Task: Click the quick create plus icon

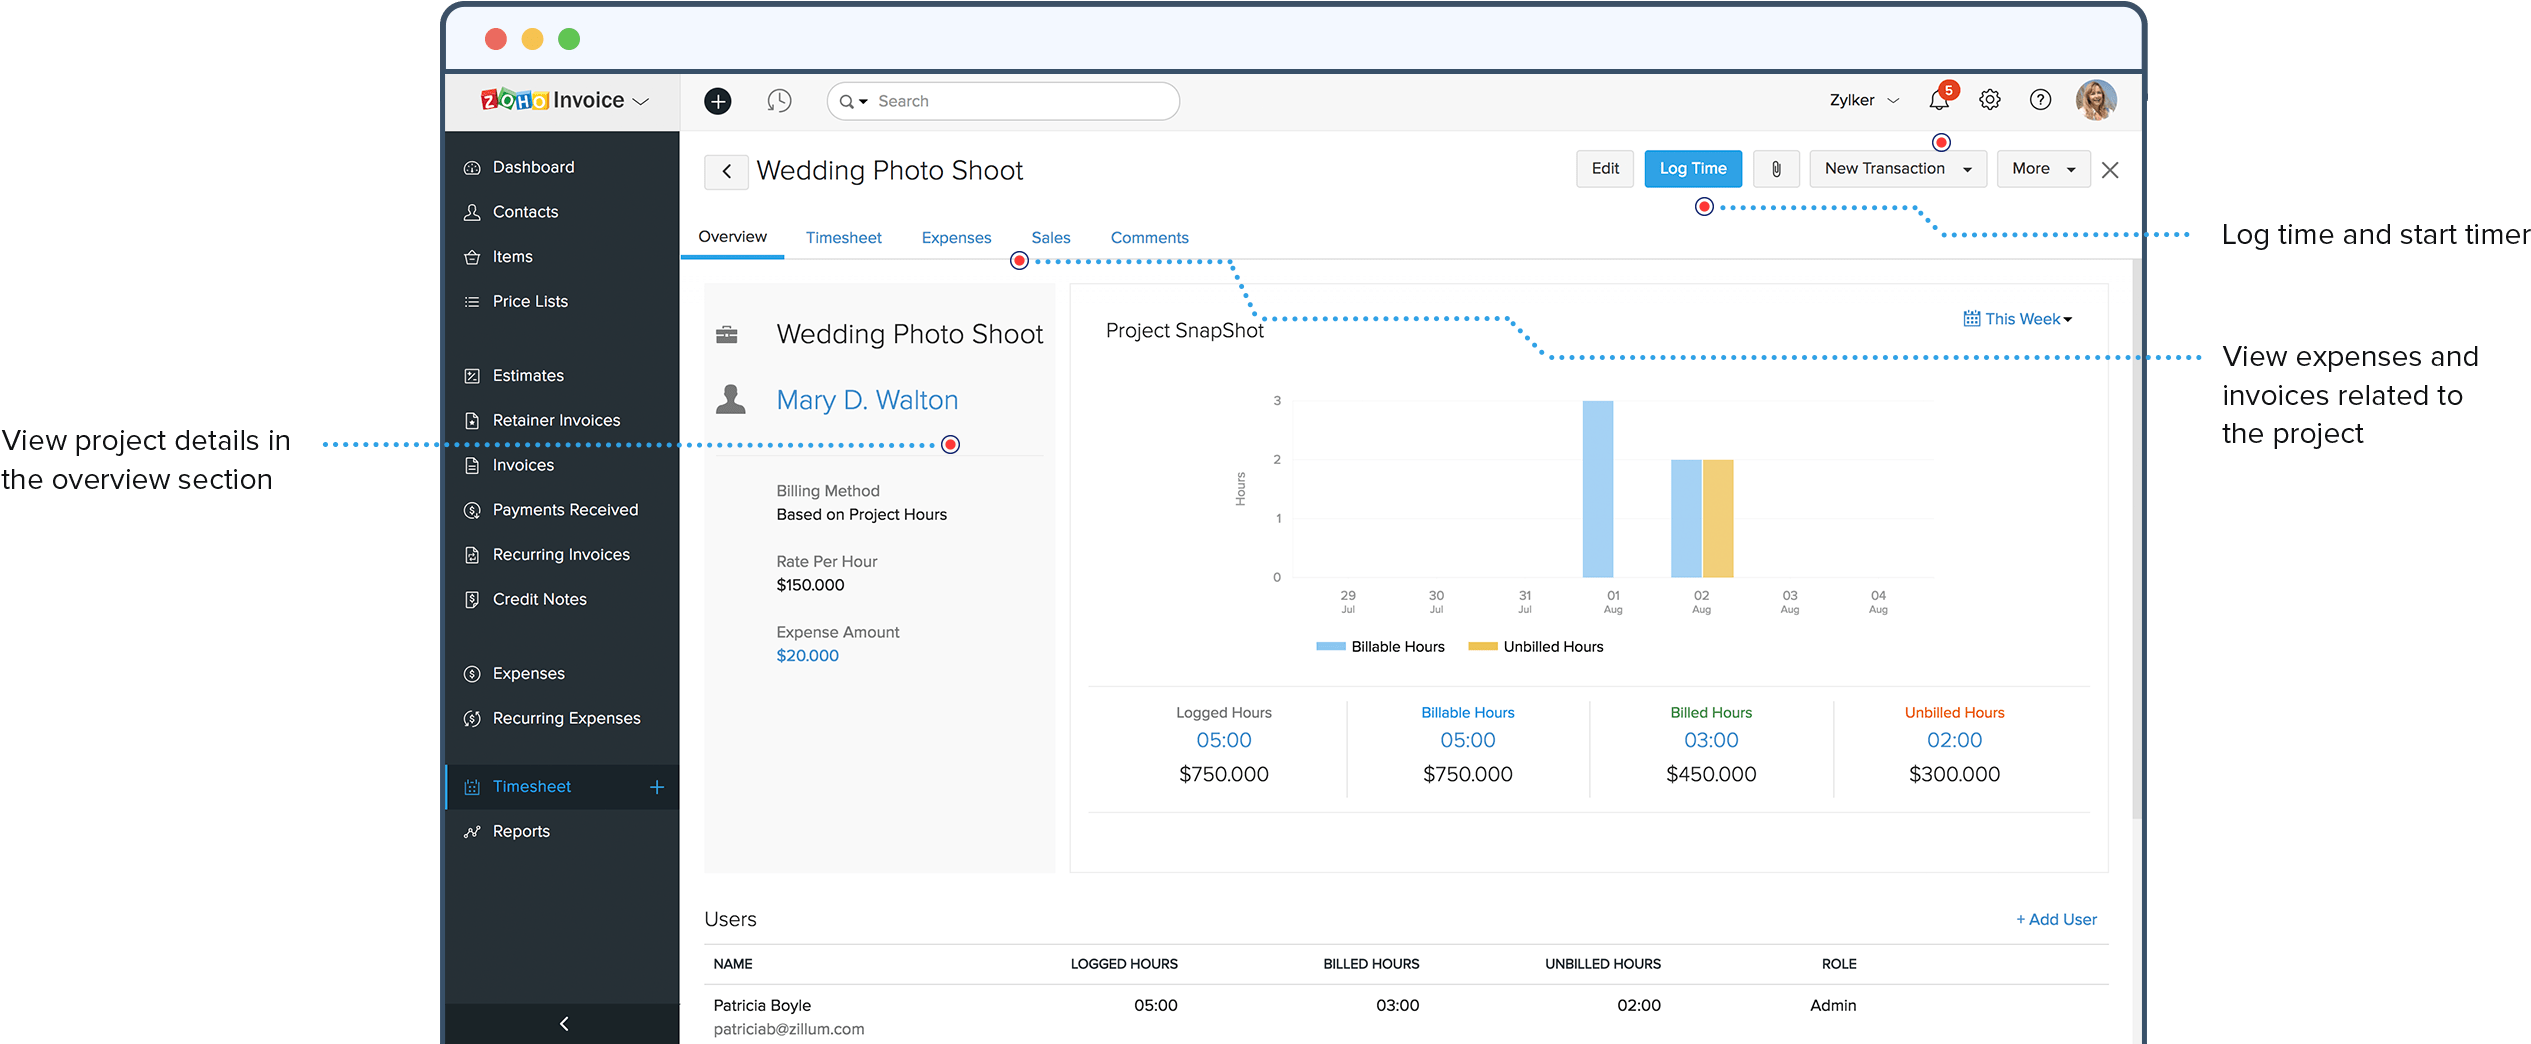Action: [x=717, y=101]
